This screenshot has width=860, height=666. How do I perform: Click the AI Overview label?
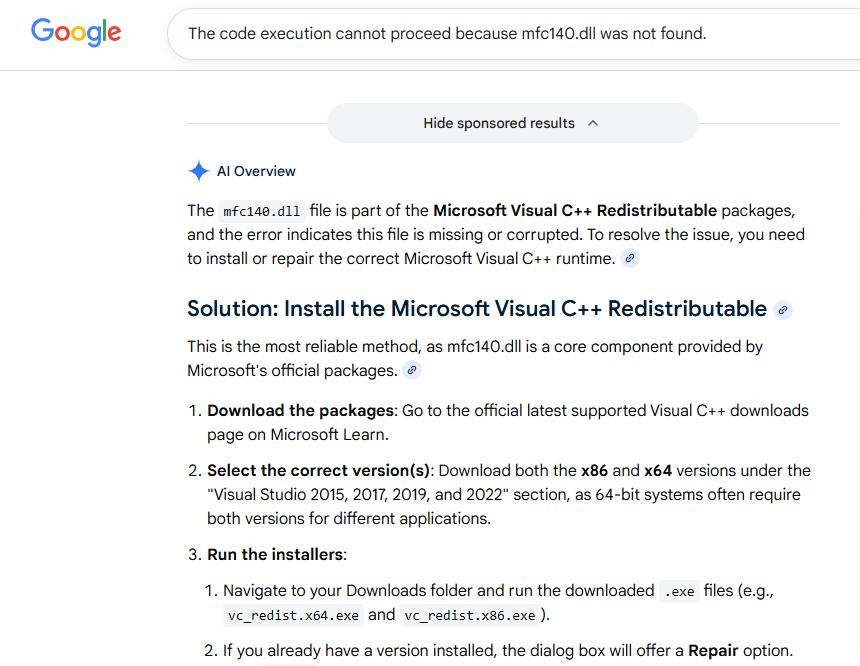(x=256, y=171)
